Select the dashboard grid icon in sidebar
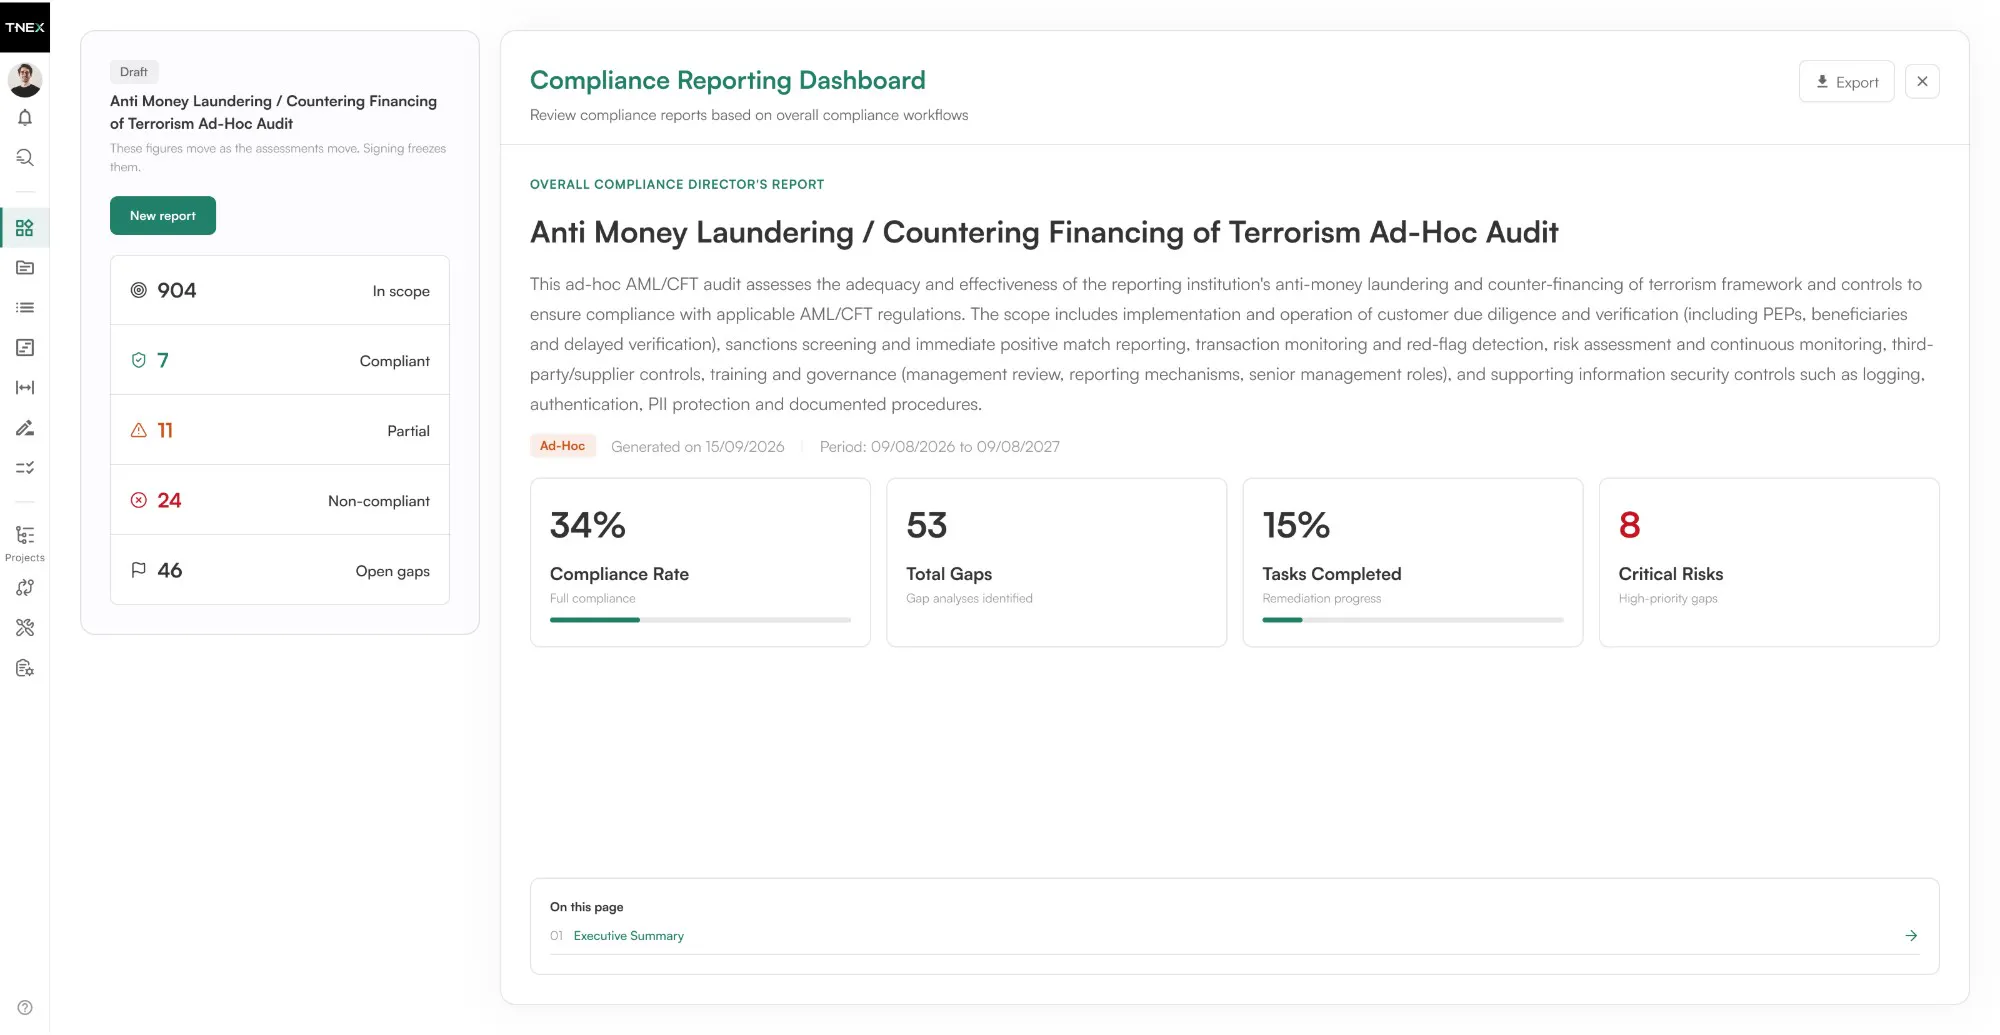 tap(25, 228)
